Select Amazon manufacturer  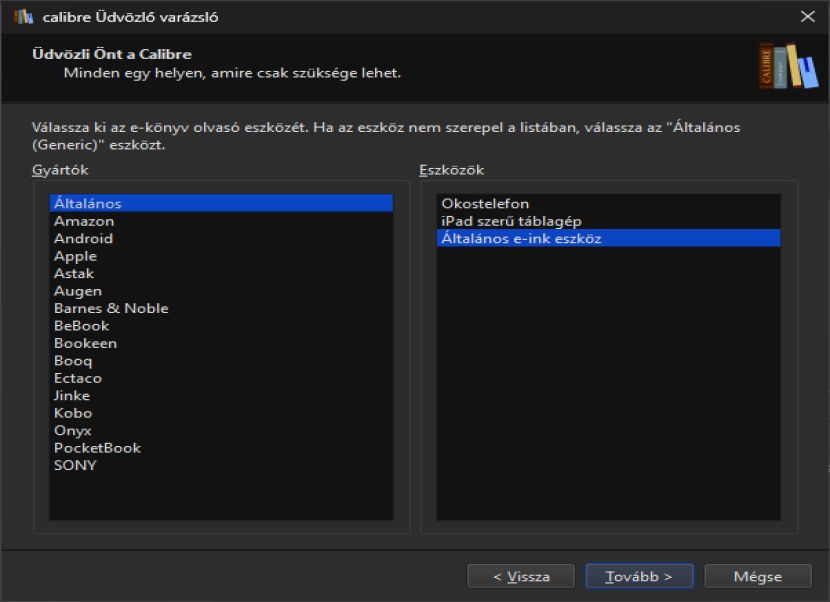click(221, 221)
